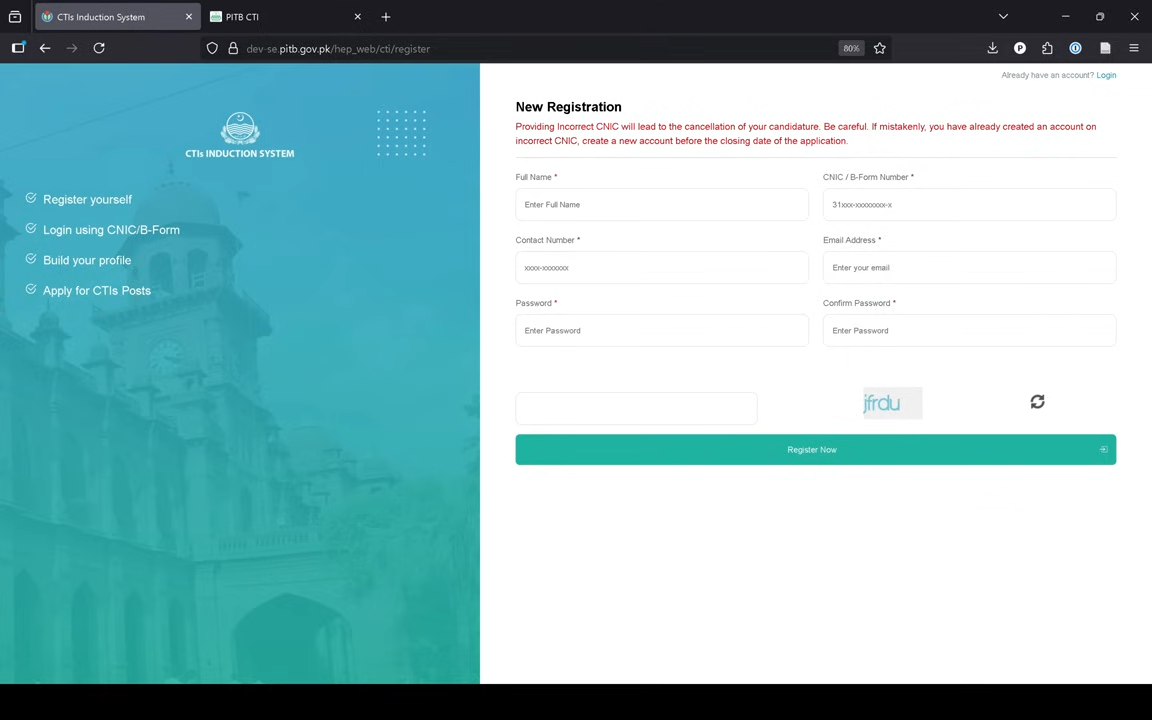The image size is (1152, 720).
Task: Open a new browser tab
Action: pyautogui.click(x=385, y=17)
